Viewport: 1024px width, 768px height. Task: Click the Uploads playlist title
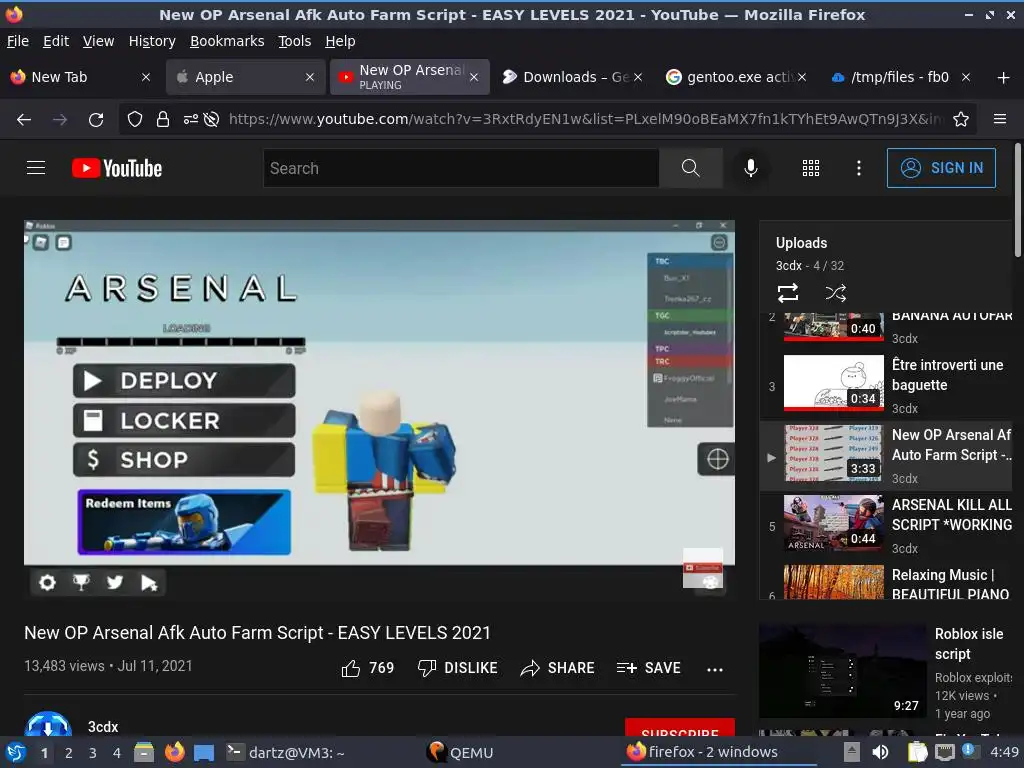(801, 243)
